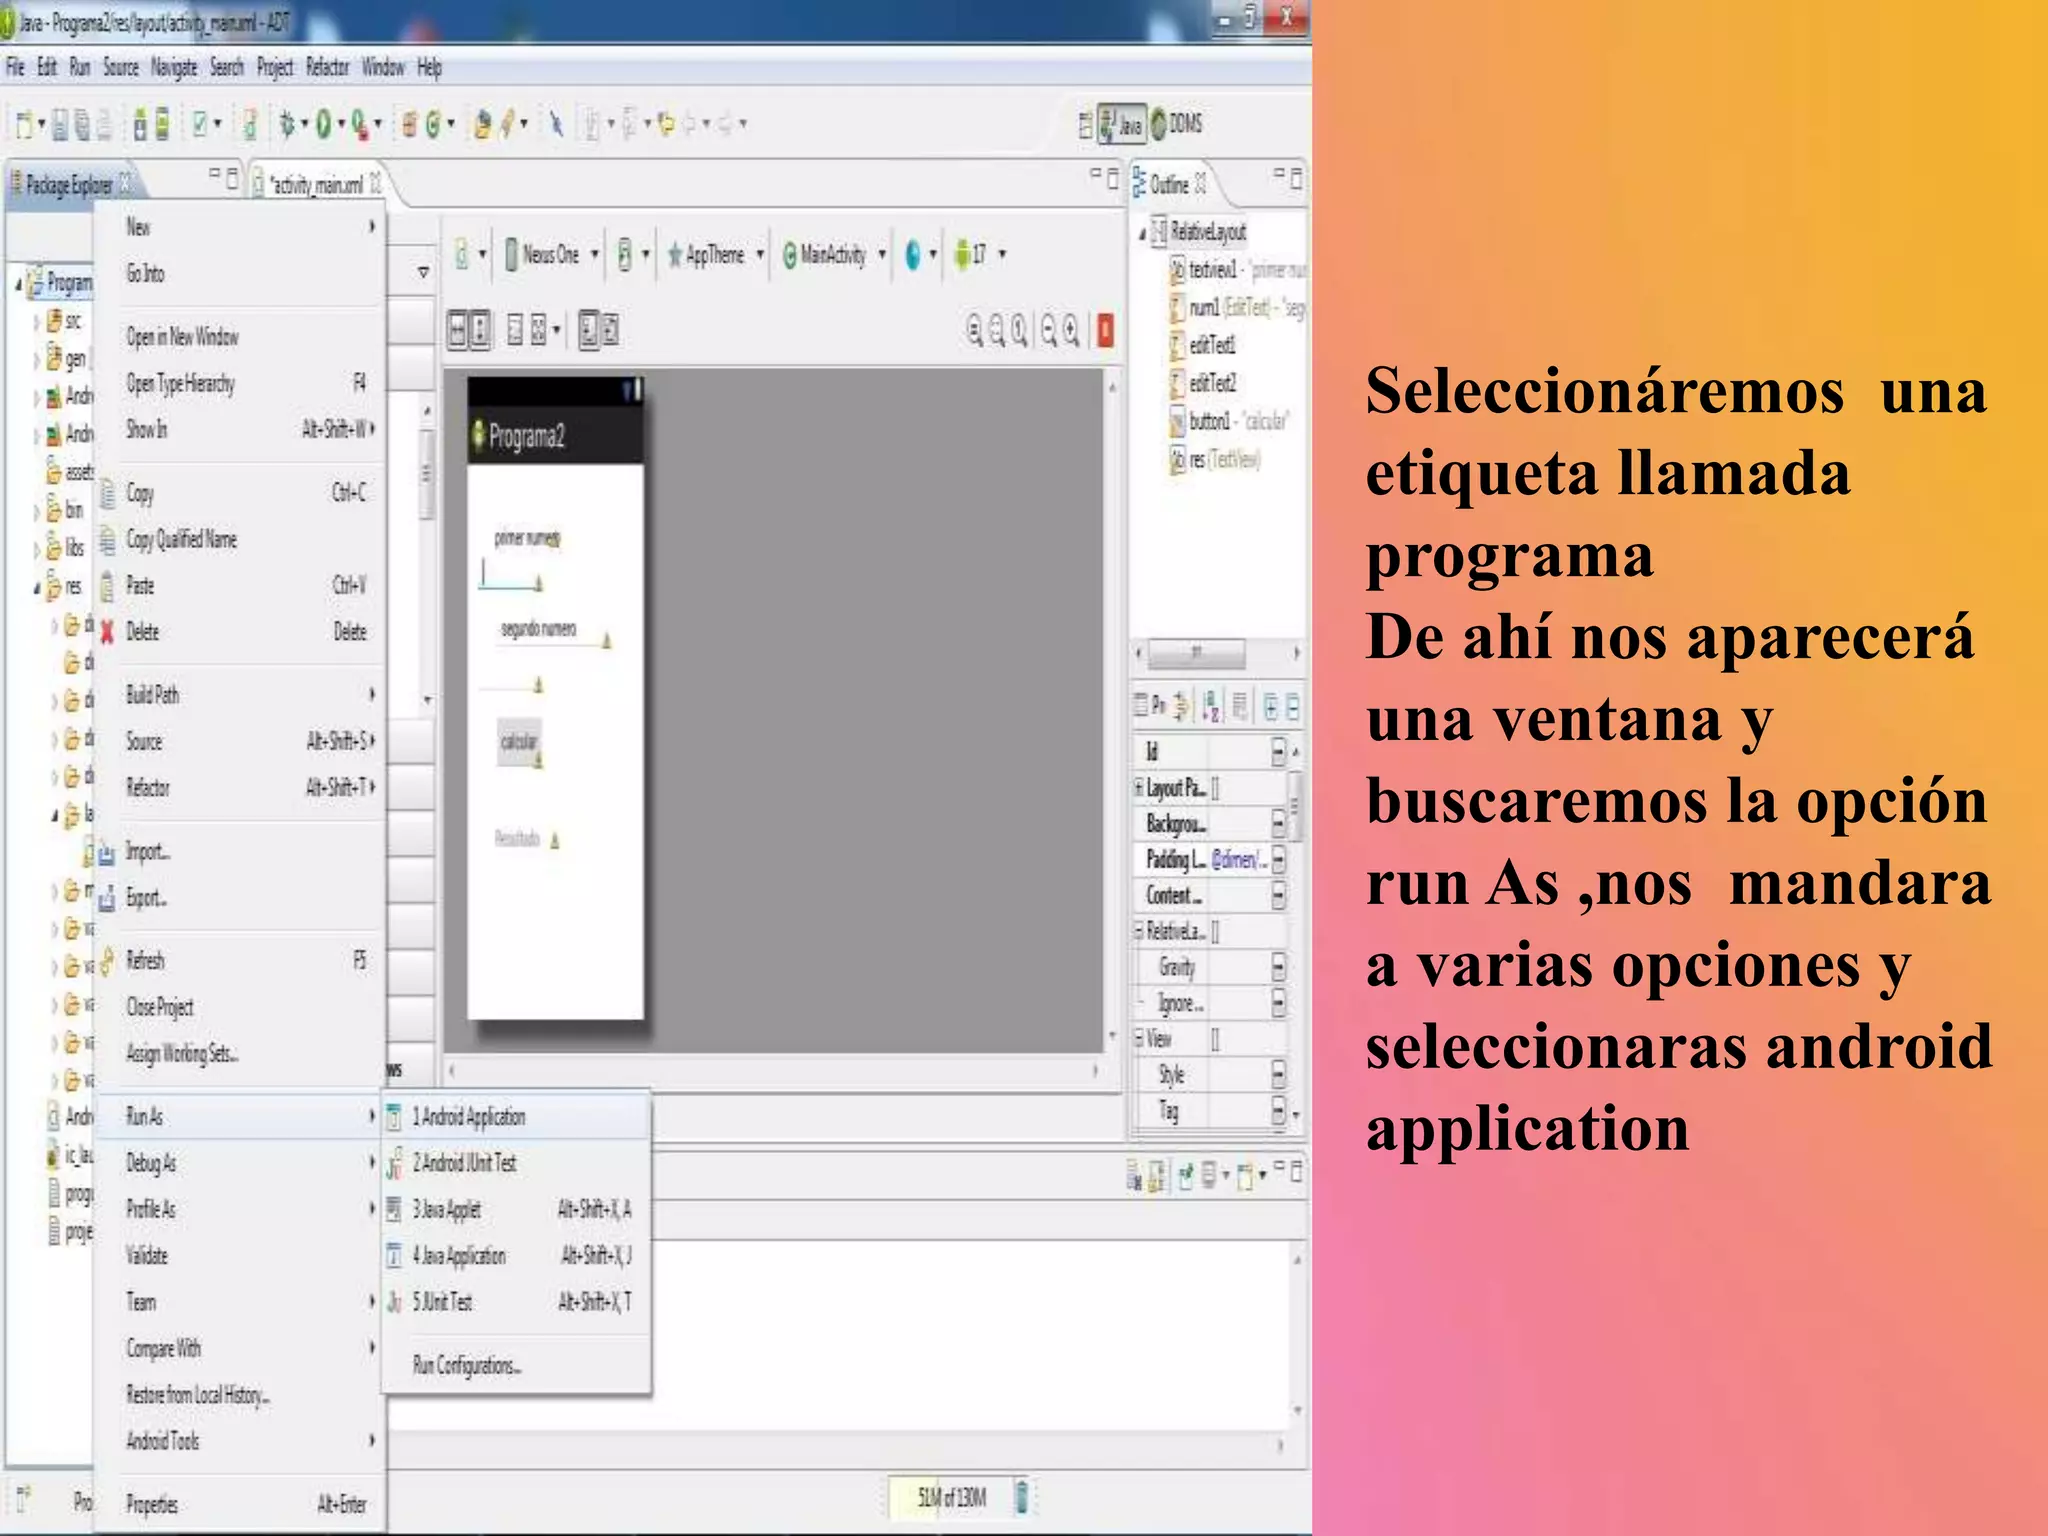Choose Copy Qualified Name

coord(181,539)
